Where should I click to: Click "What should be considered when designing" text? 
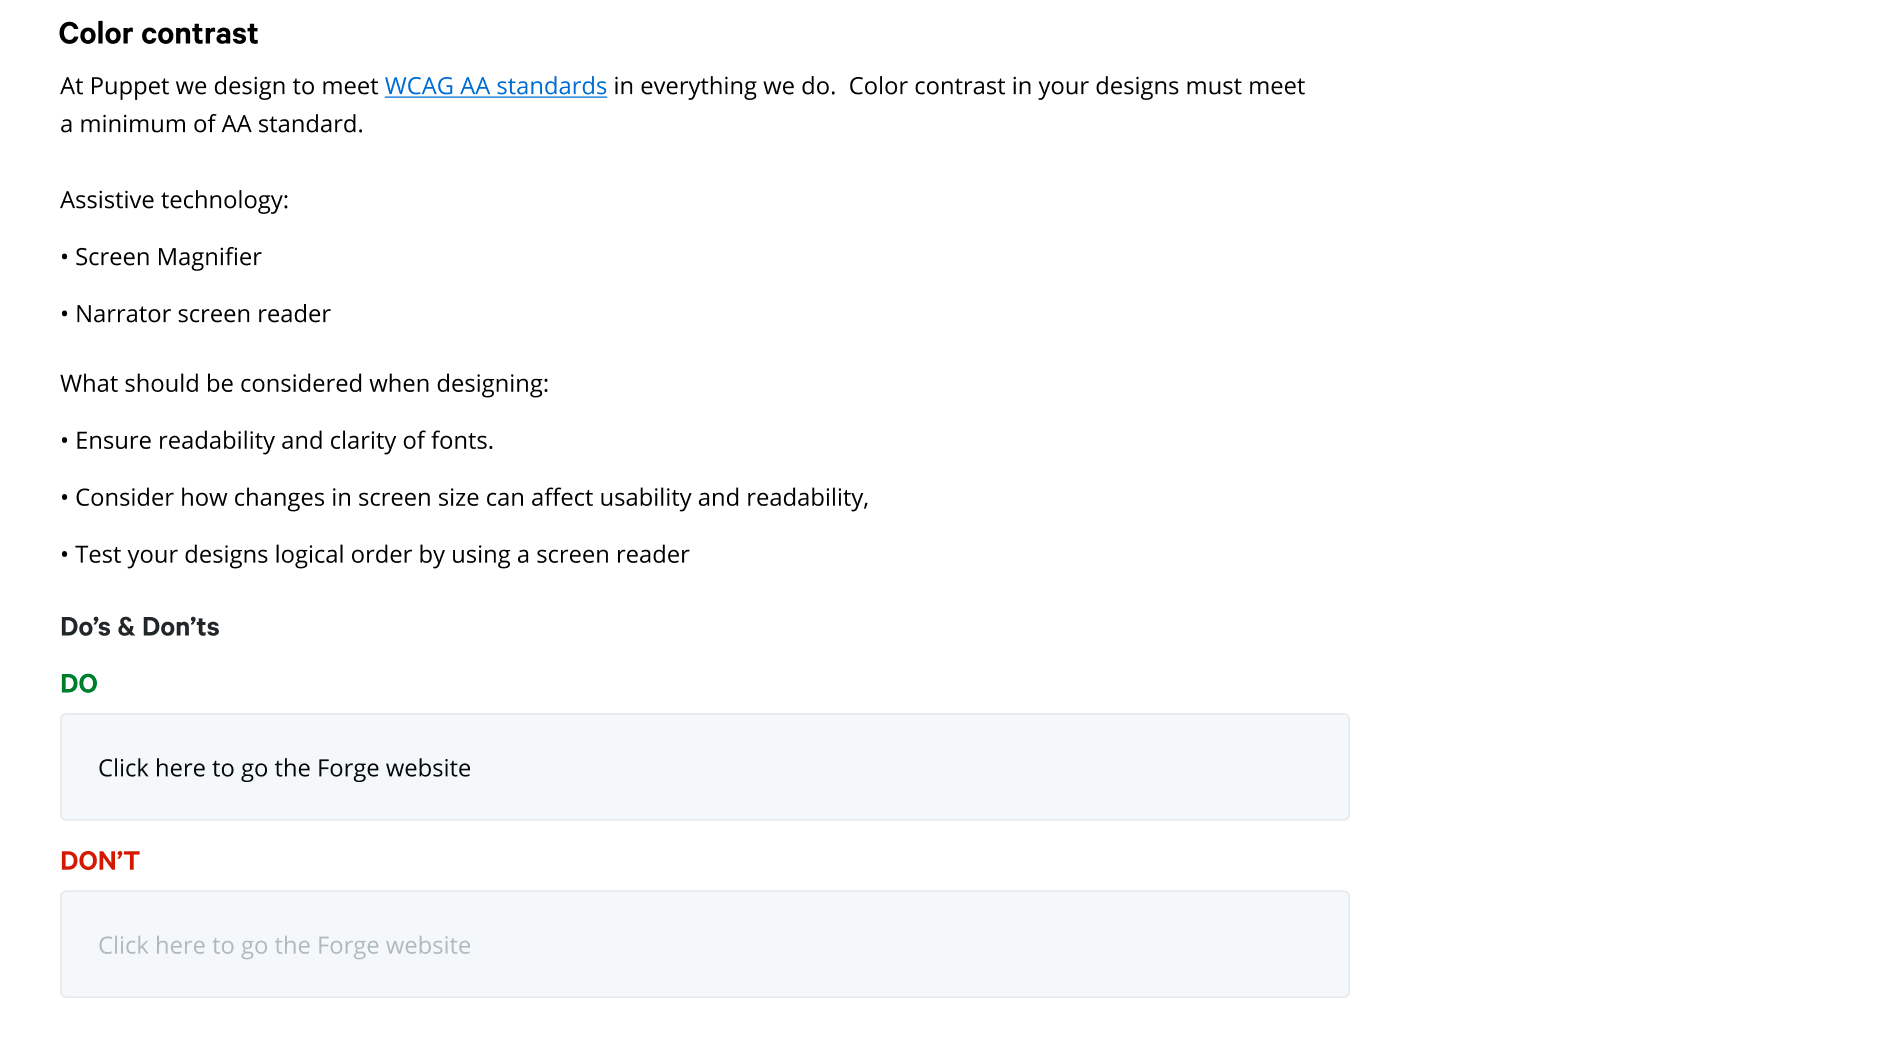tap(304, 384)
